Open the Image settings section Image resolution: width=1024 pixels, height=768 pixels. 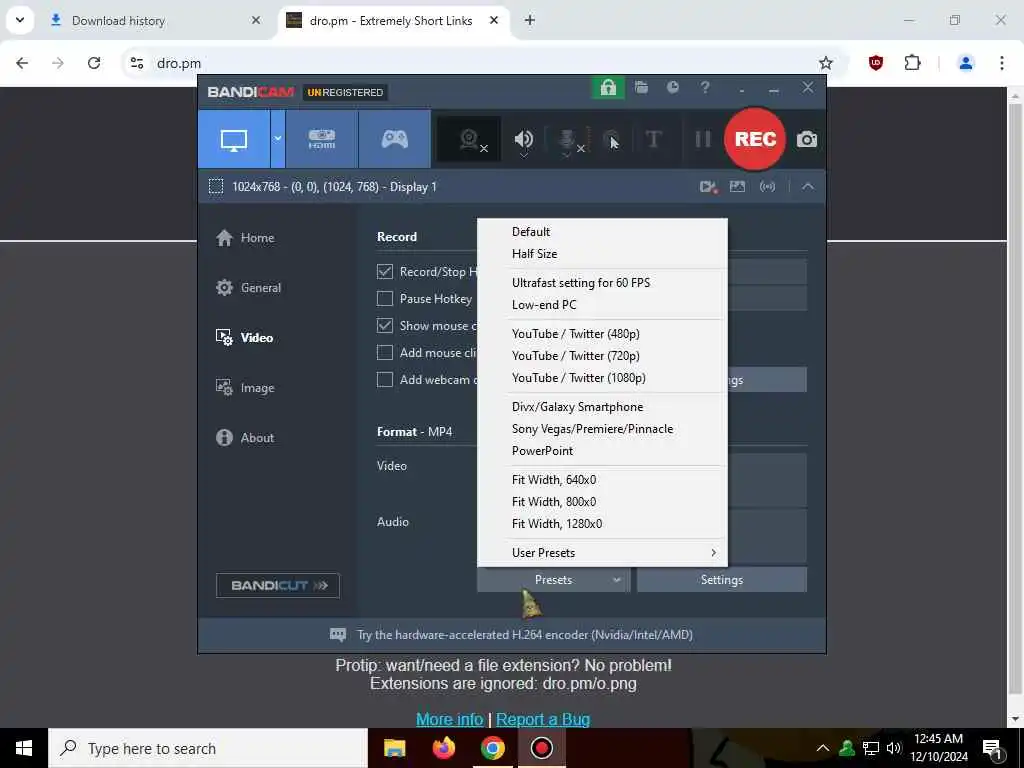pos(245,388)
